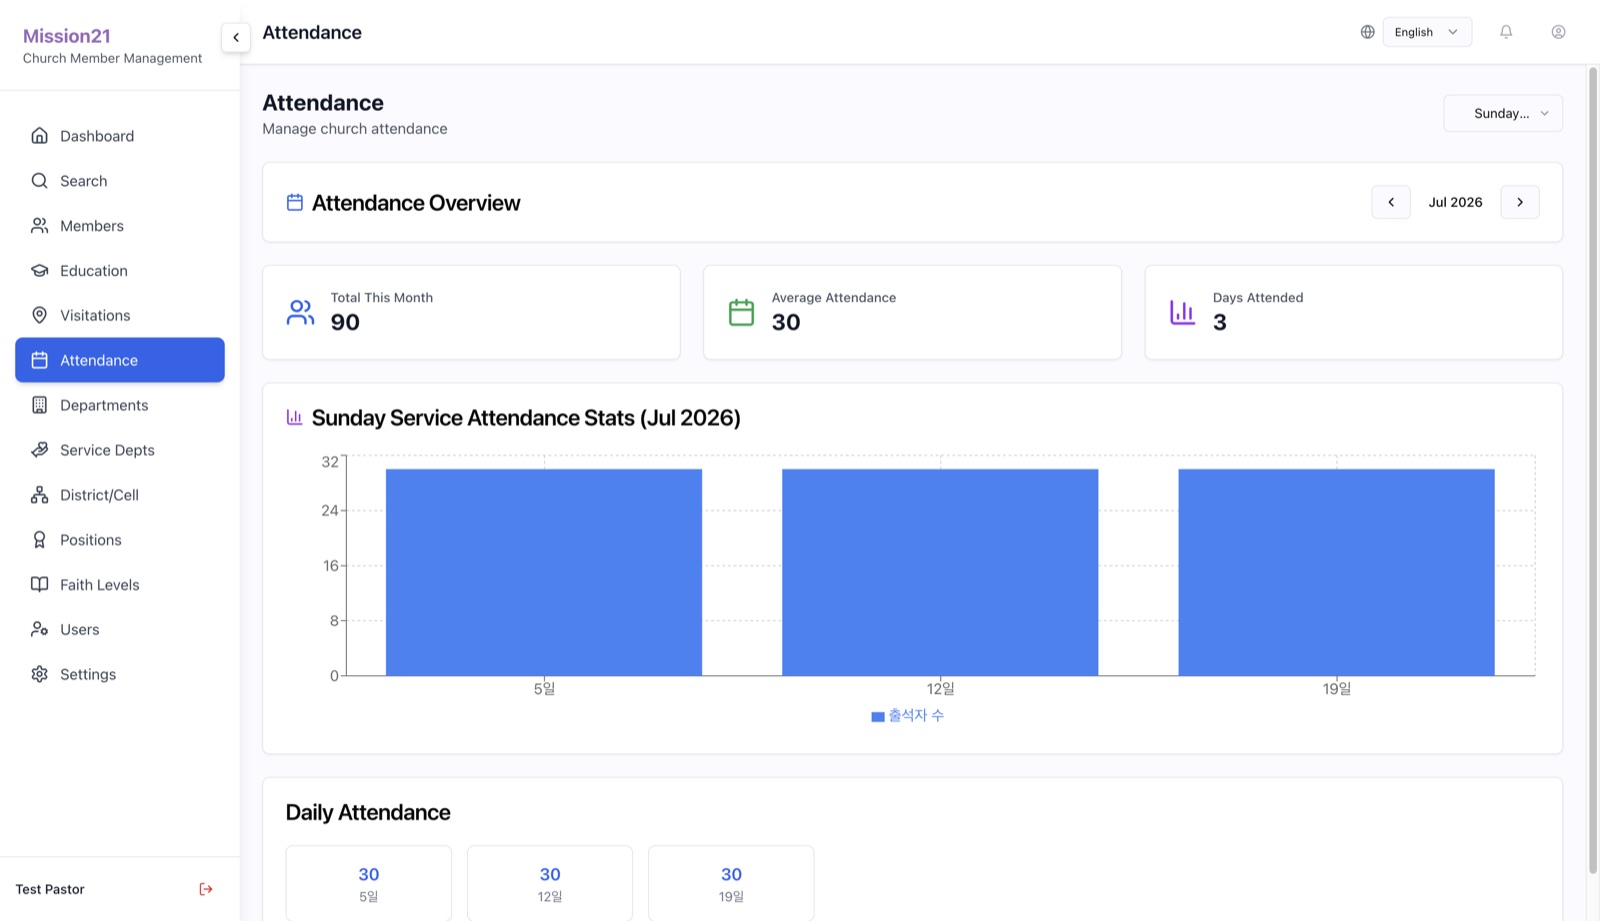
Task: Click the purple chart icon in Days Attended
Action: tap(1183, 312)
